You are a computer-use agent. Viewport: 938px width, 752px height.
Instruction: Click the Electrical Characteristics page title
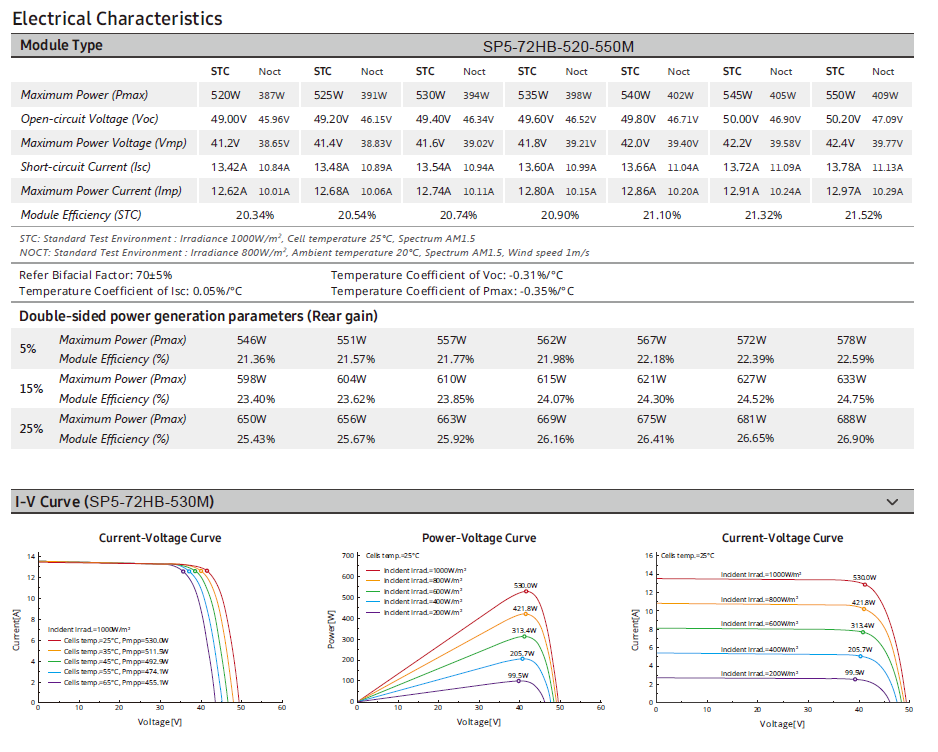[x=117, y=18]
